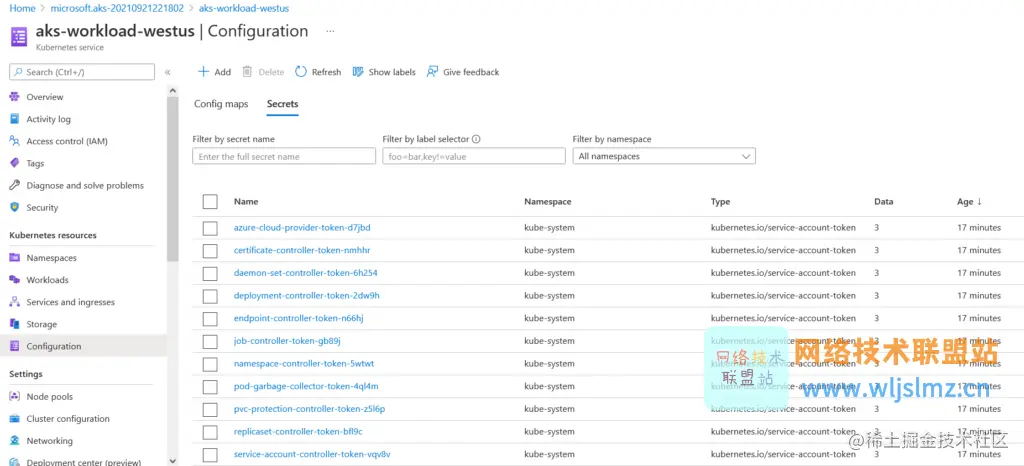The width and height of the screenshot is (1024, 466).
Task: Open the more options ellipsis
Action: [330, 31]
